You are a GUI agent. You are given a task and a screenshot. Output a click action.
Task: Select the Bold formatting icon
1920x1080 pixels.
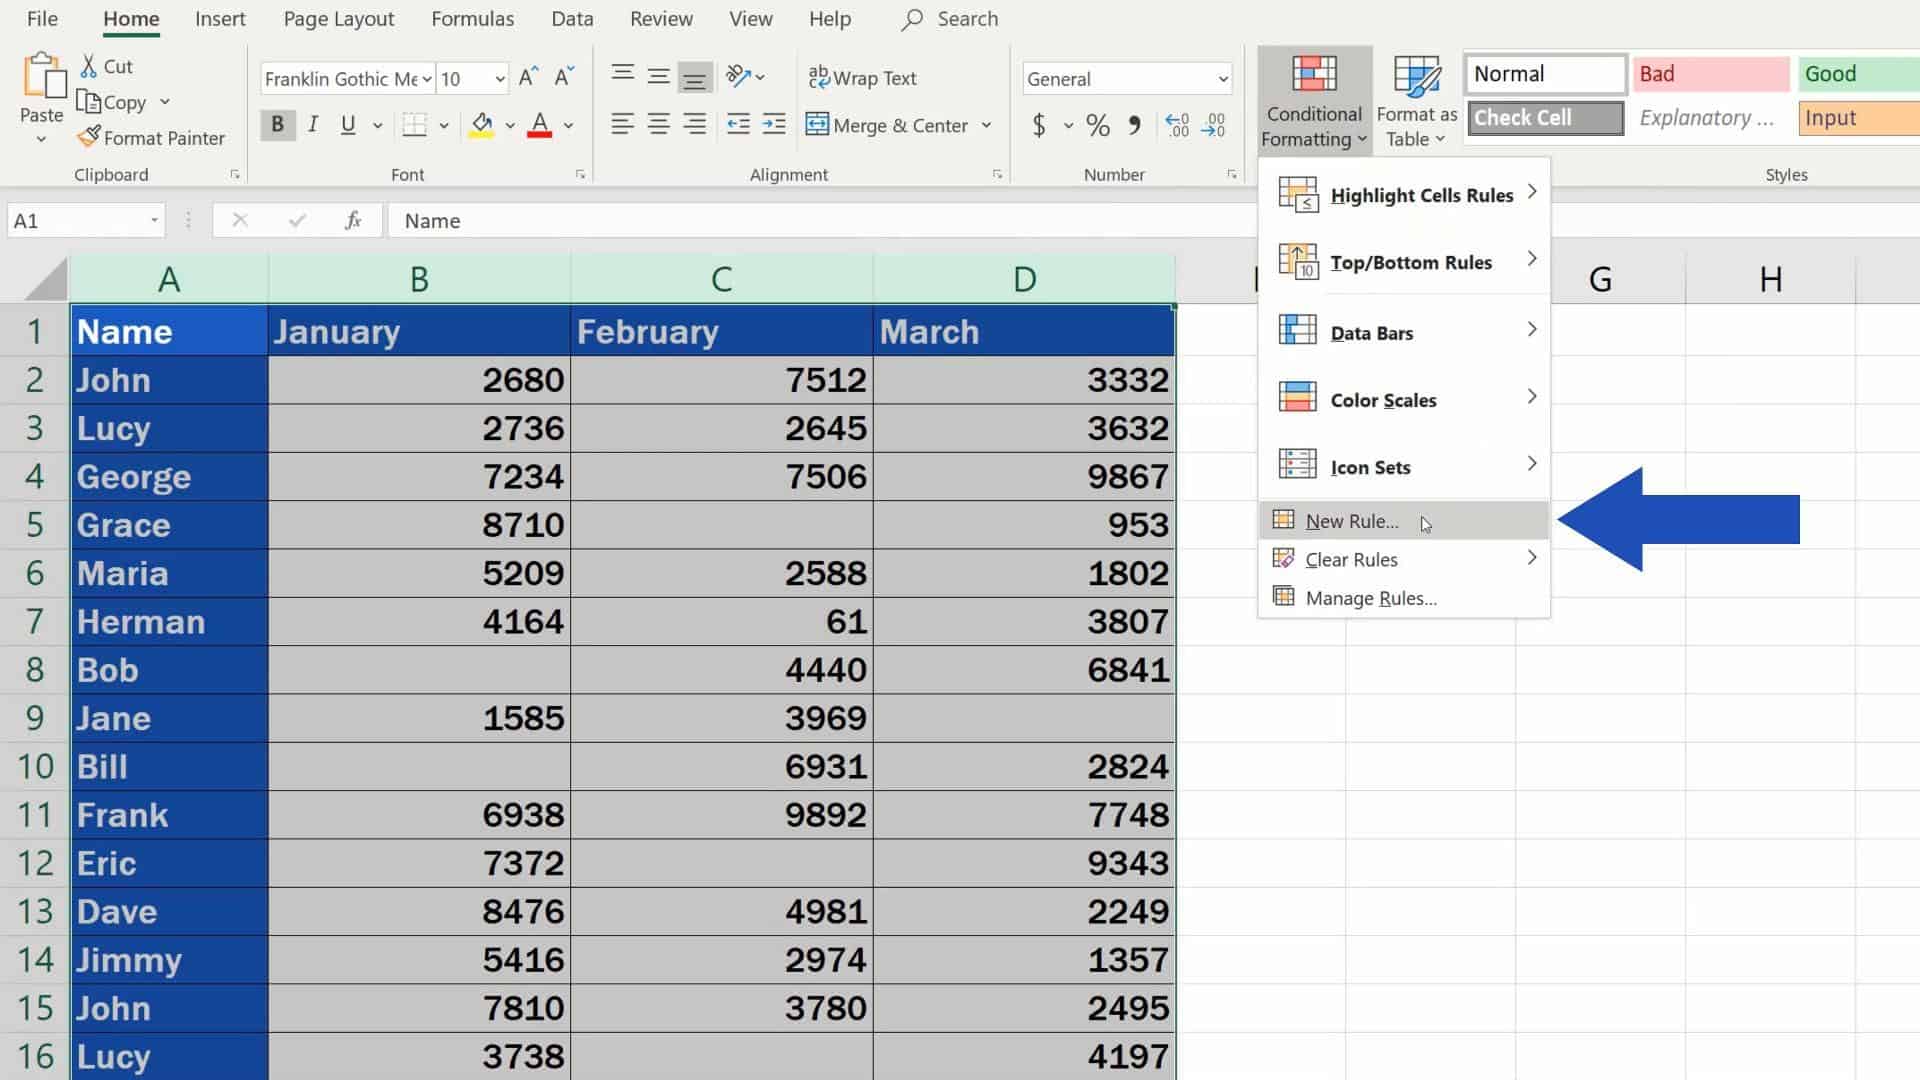click(x=277, y=124)
